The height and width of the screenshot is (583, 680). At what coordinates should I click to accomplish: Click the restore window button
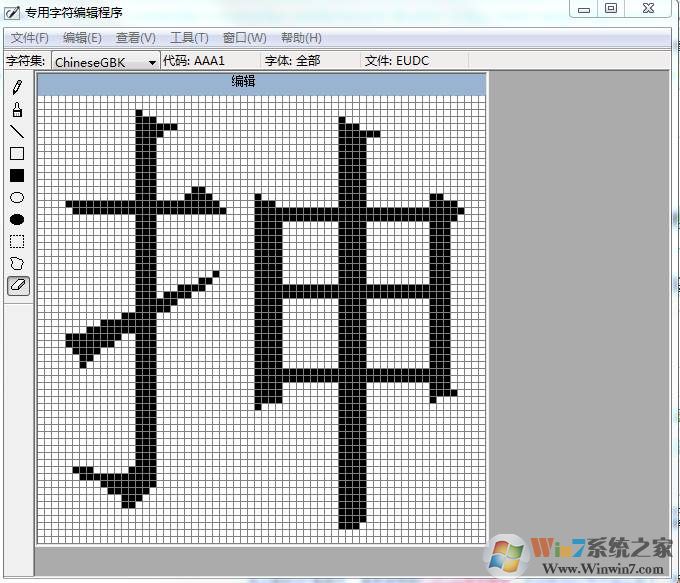coord(611,8)
